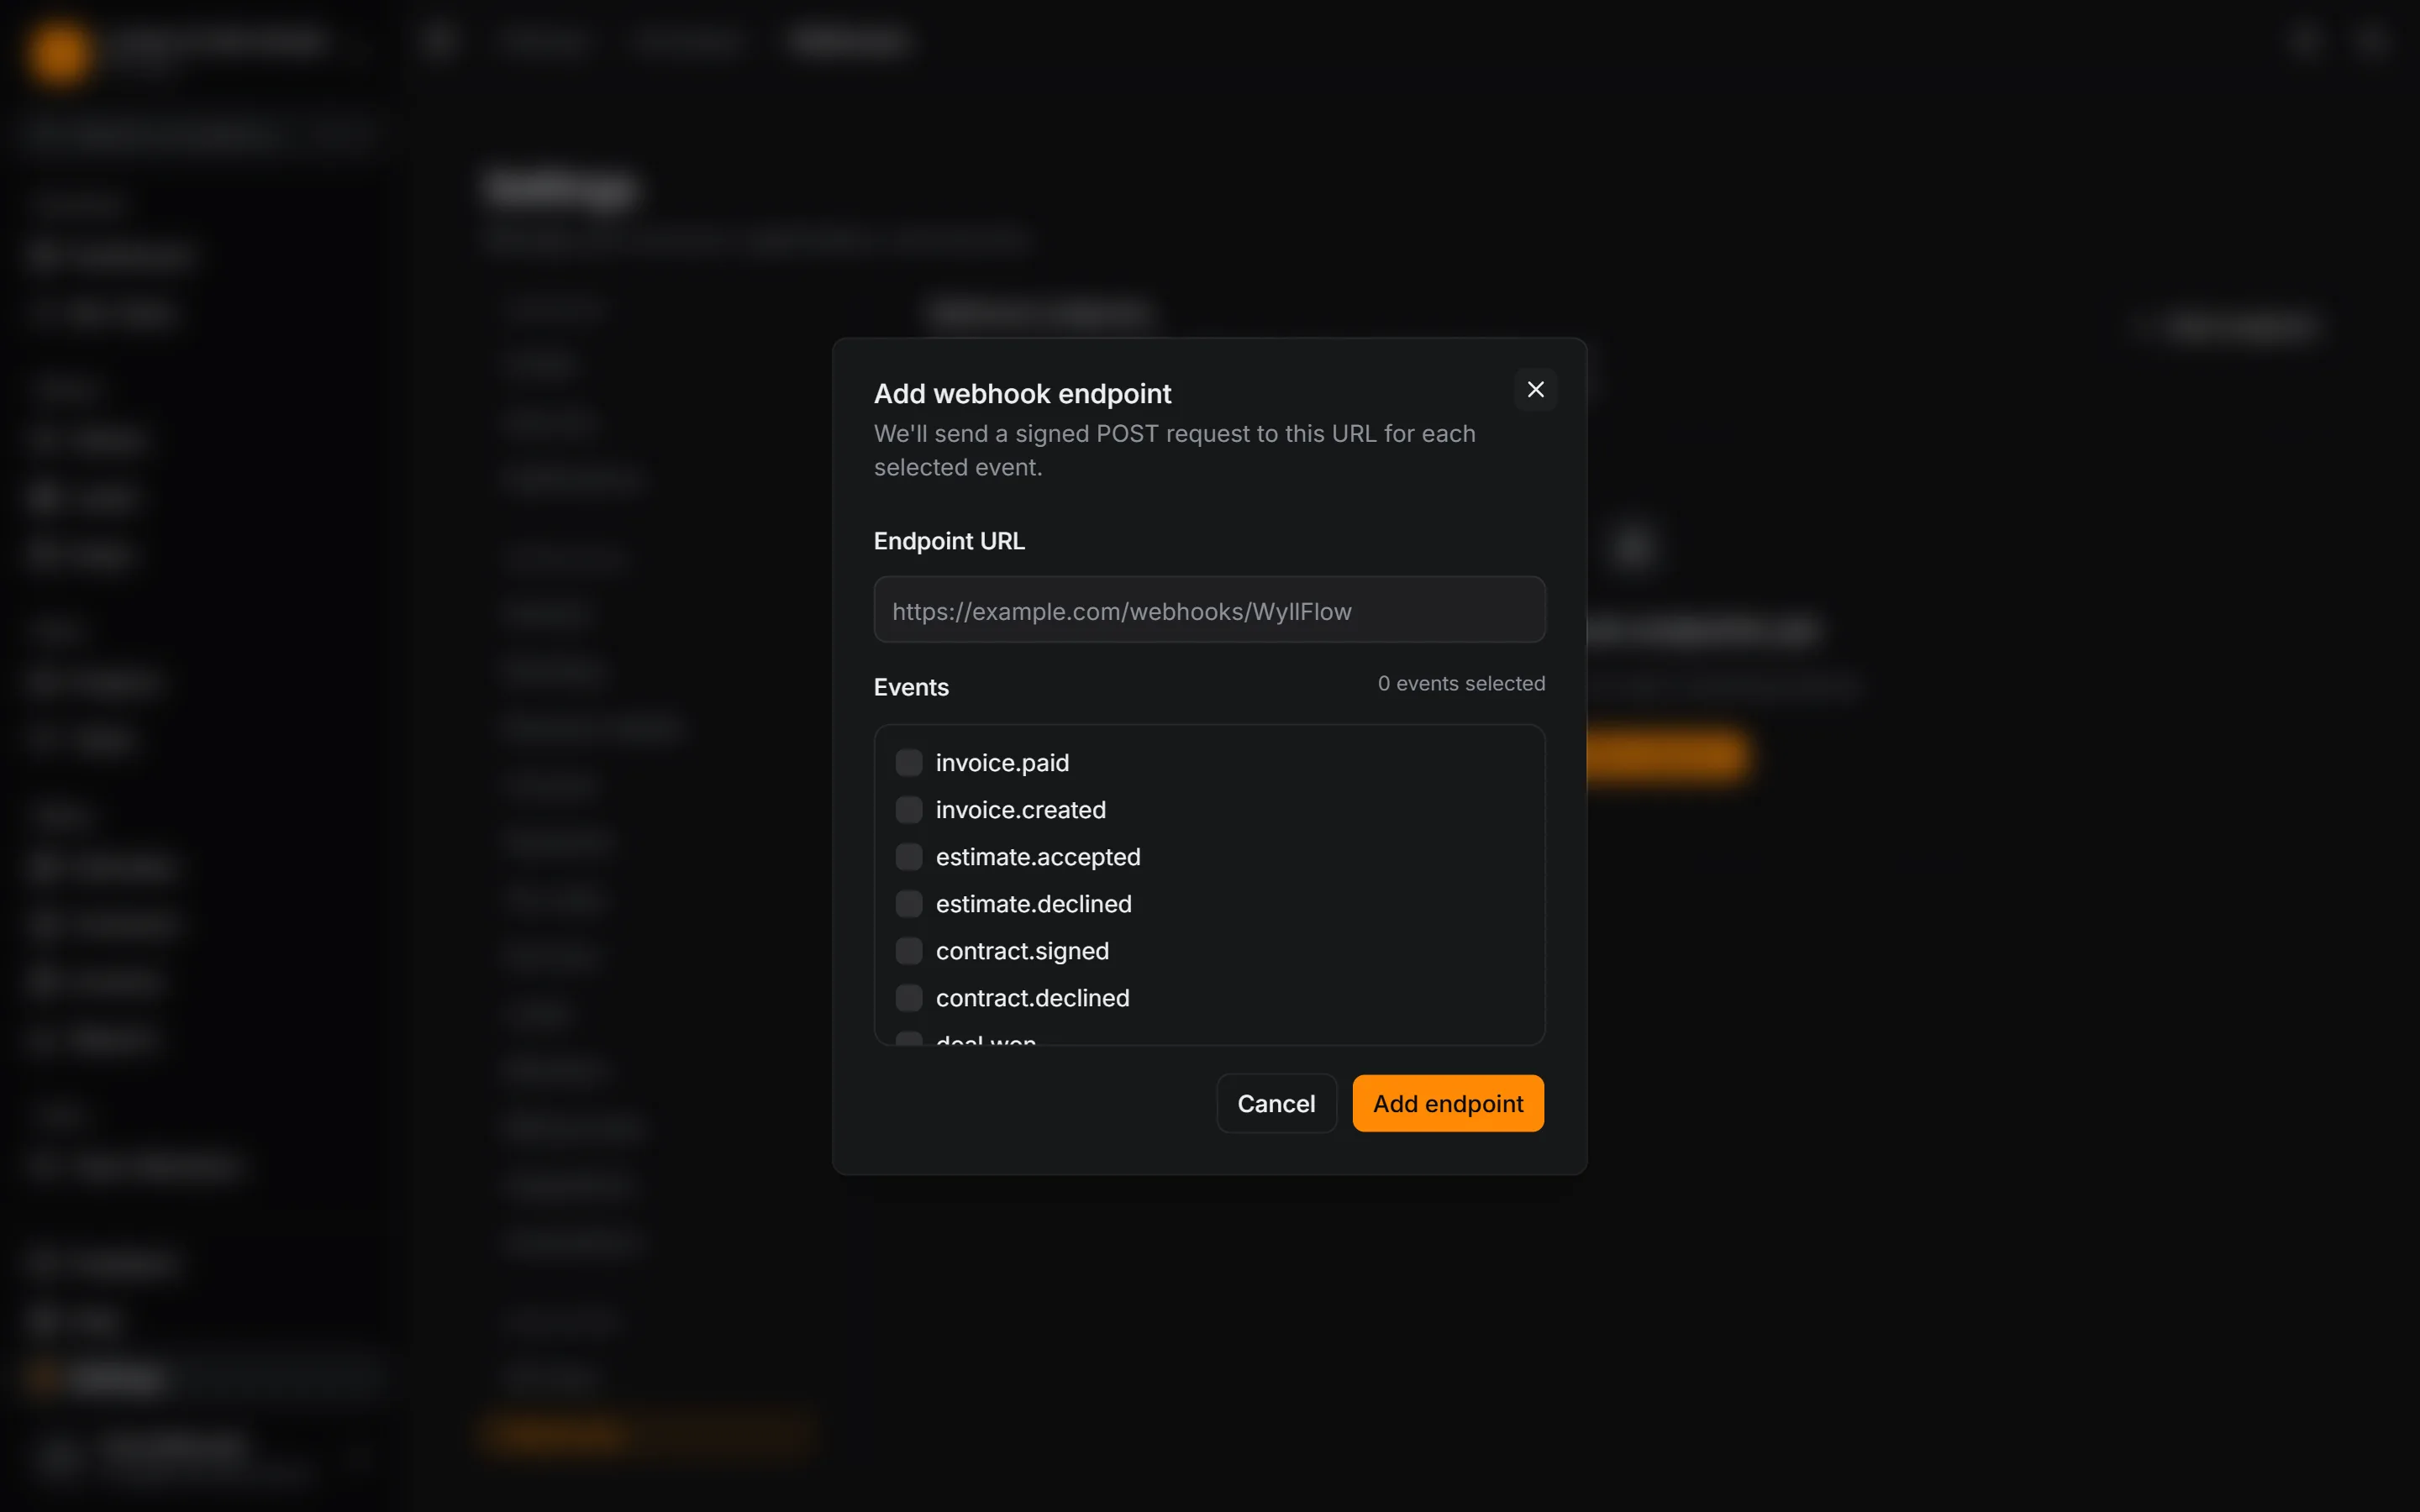The width and height of the screenshot is (2420, 1512).
Task: Click the 'Add webhook endpoint' dialog title
Action: [1022, 394]
